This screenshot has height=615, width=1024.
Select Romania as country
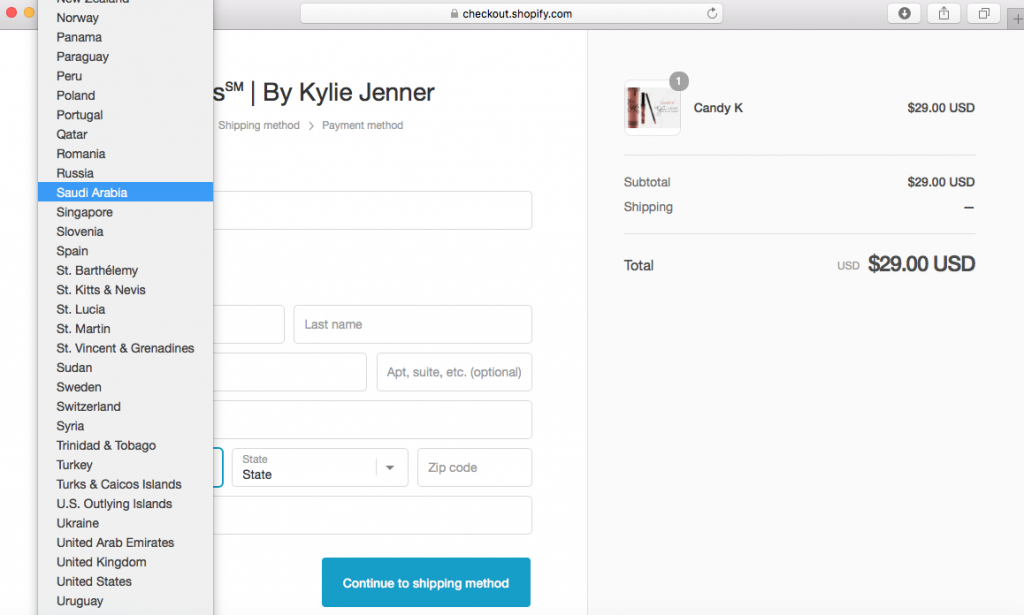(x=125, y=154)
